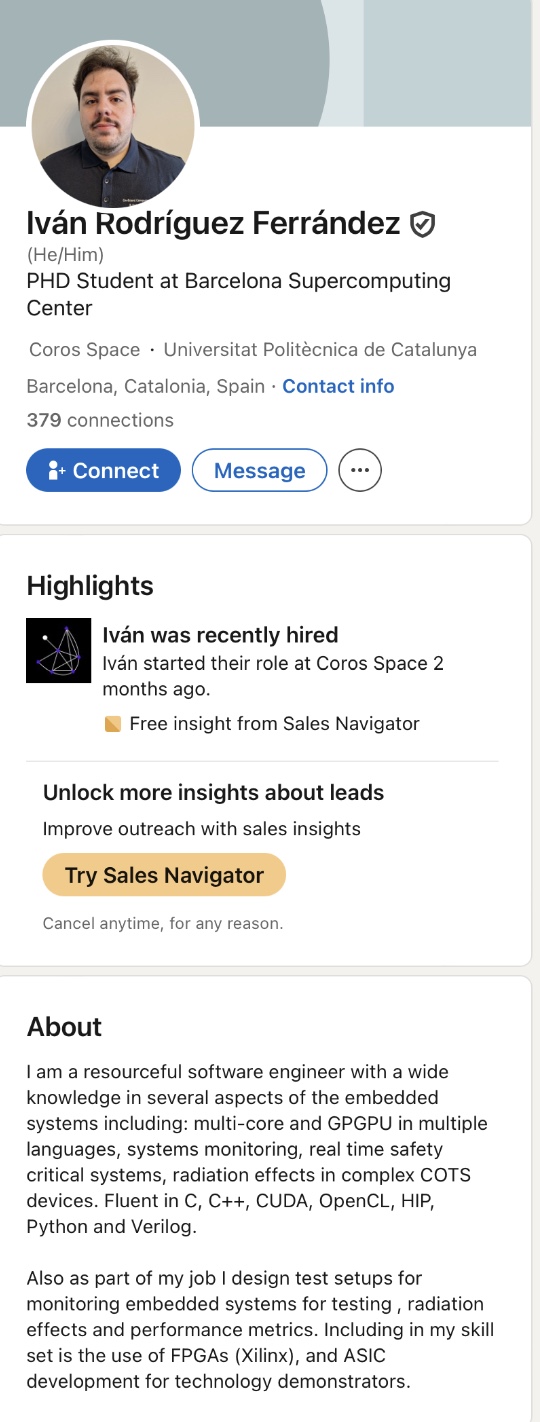Click the Coros Space logo in Highlights
The height and width of the screenshot is (1422, 540).
pyautogui.click(x=58, y=650)
